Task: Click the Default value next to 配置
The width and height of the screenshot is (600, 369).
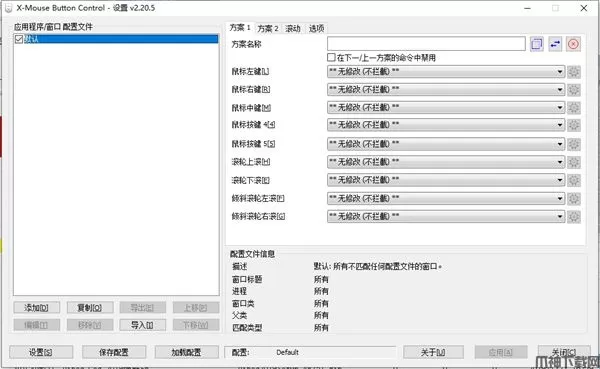Action: 287,352
